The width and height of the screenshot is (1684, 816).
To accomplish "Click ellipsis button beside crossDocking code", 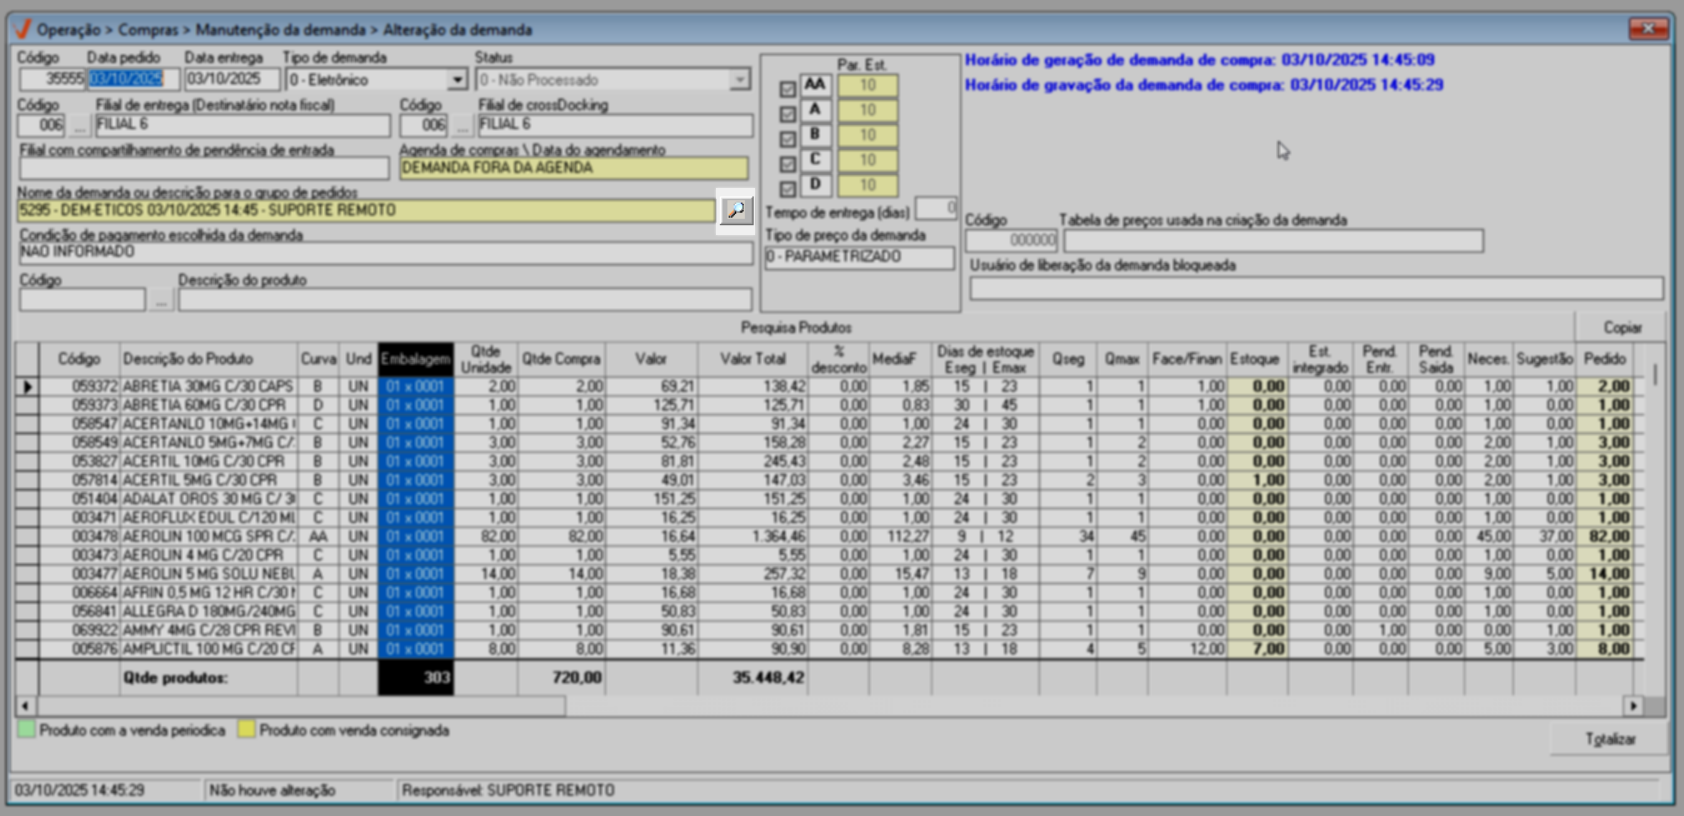I will tap(462, 126).
